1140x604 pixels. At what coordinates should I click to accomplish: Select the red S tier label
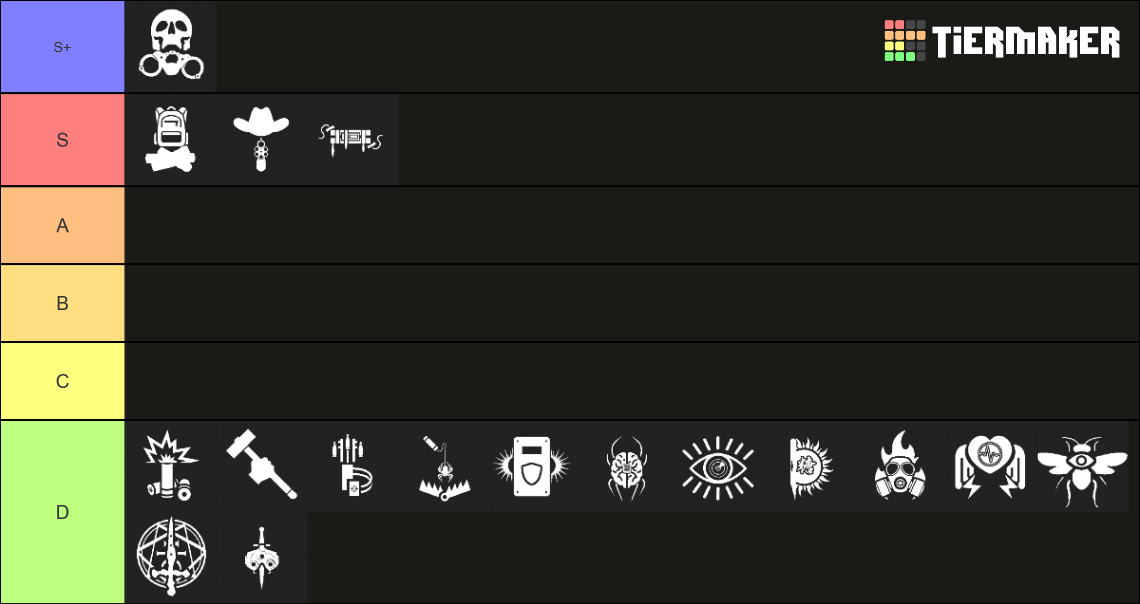point(62,139)
